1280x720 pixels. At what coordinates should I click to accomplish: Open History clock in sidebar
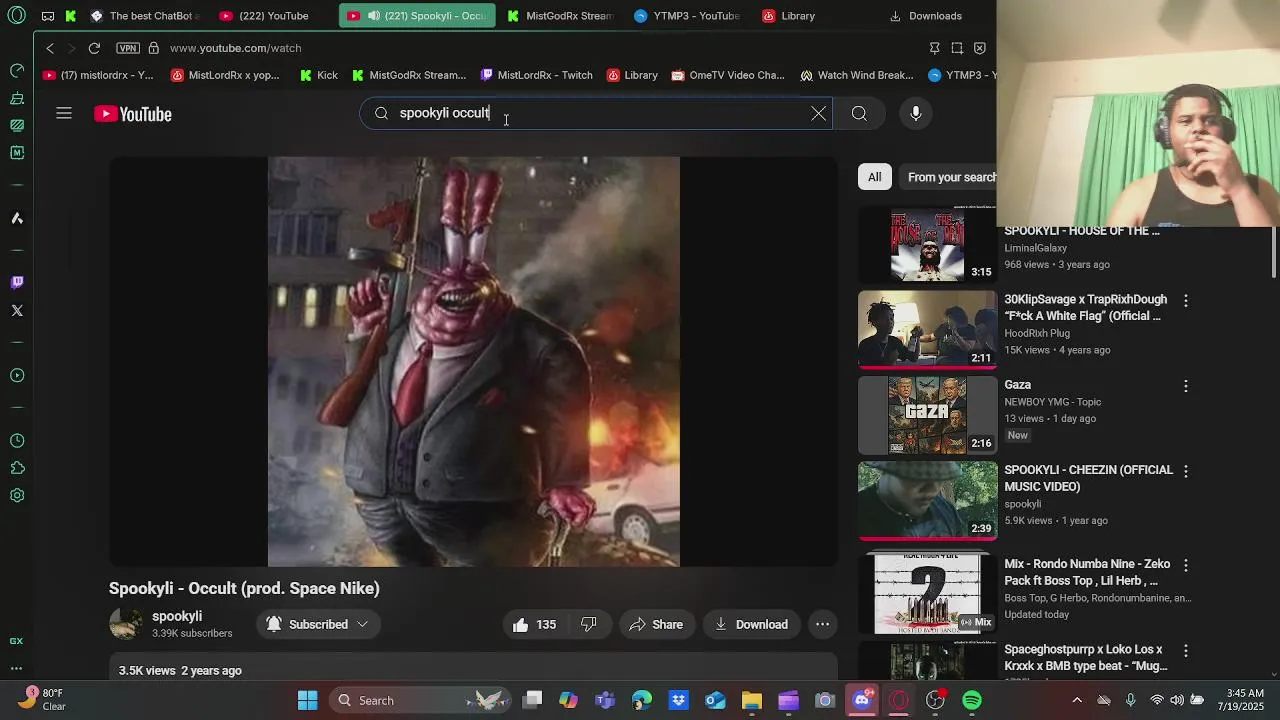17,441
